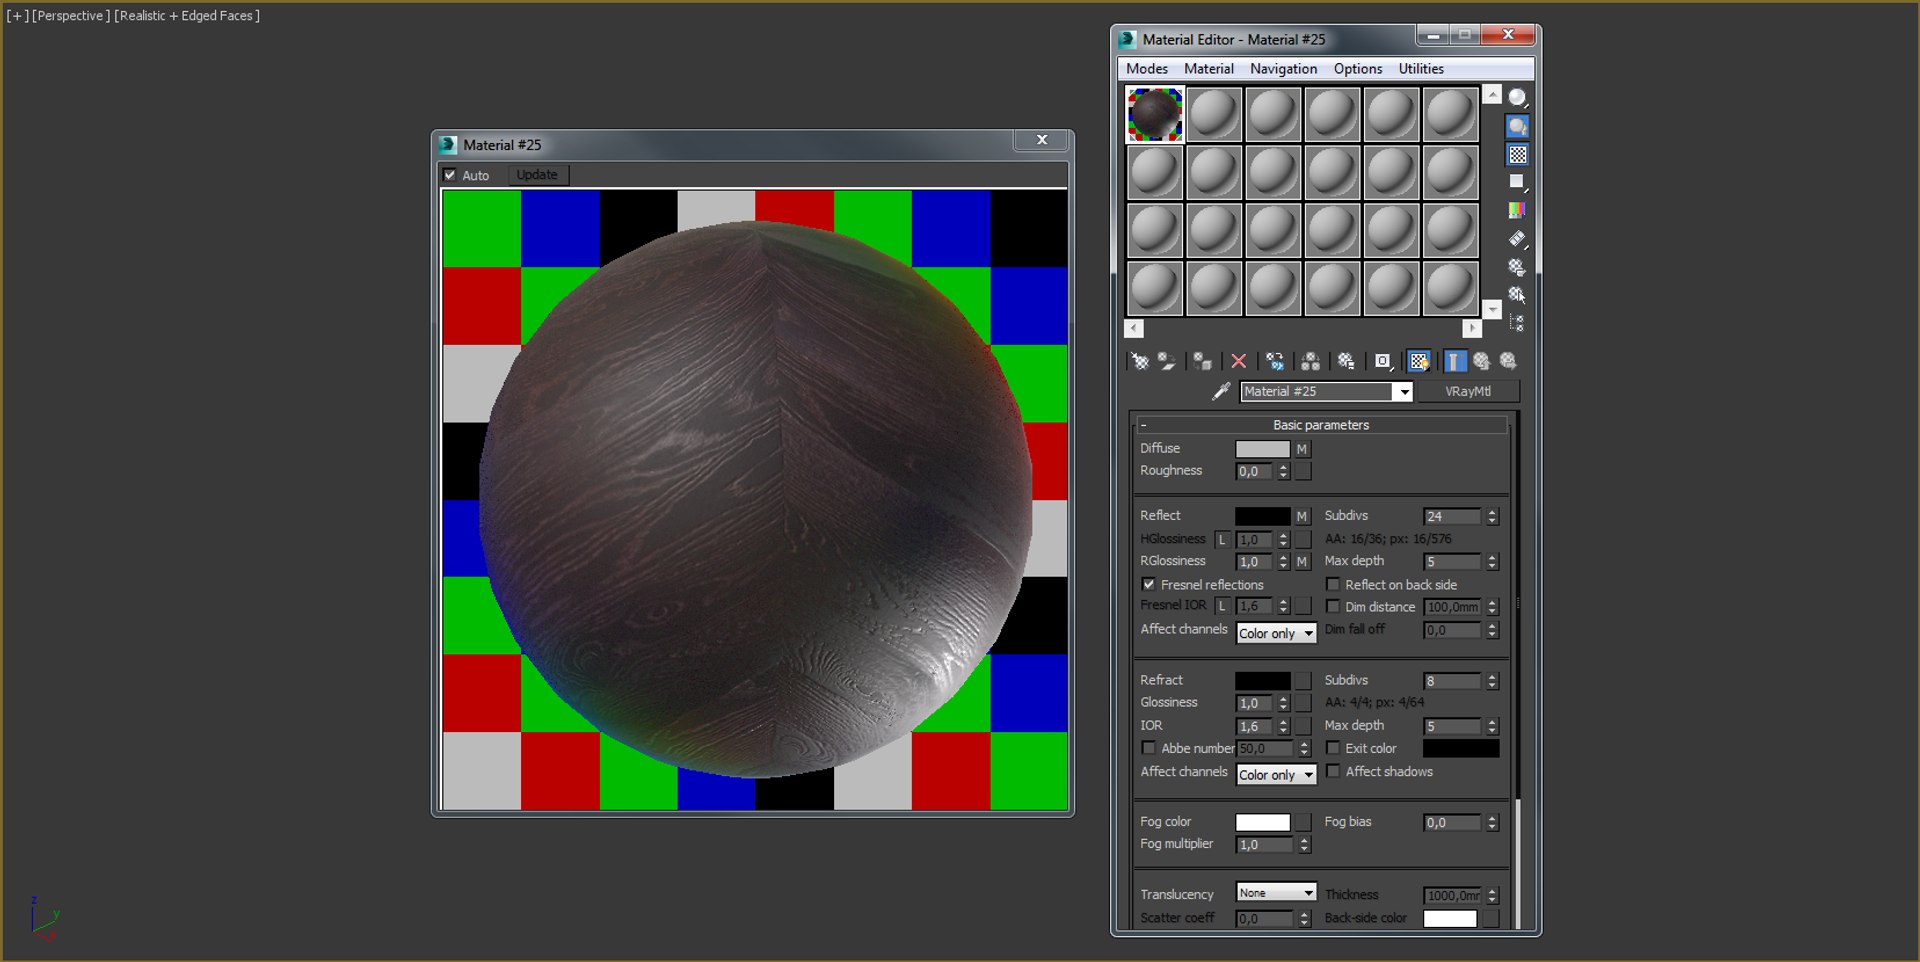The height and width of the screenshot is (962, 1920).
Task: Collapse the Basic parameters rollout
Action: click(1321, 425)
